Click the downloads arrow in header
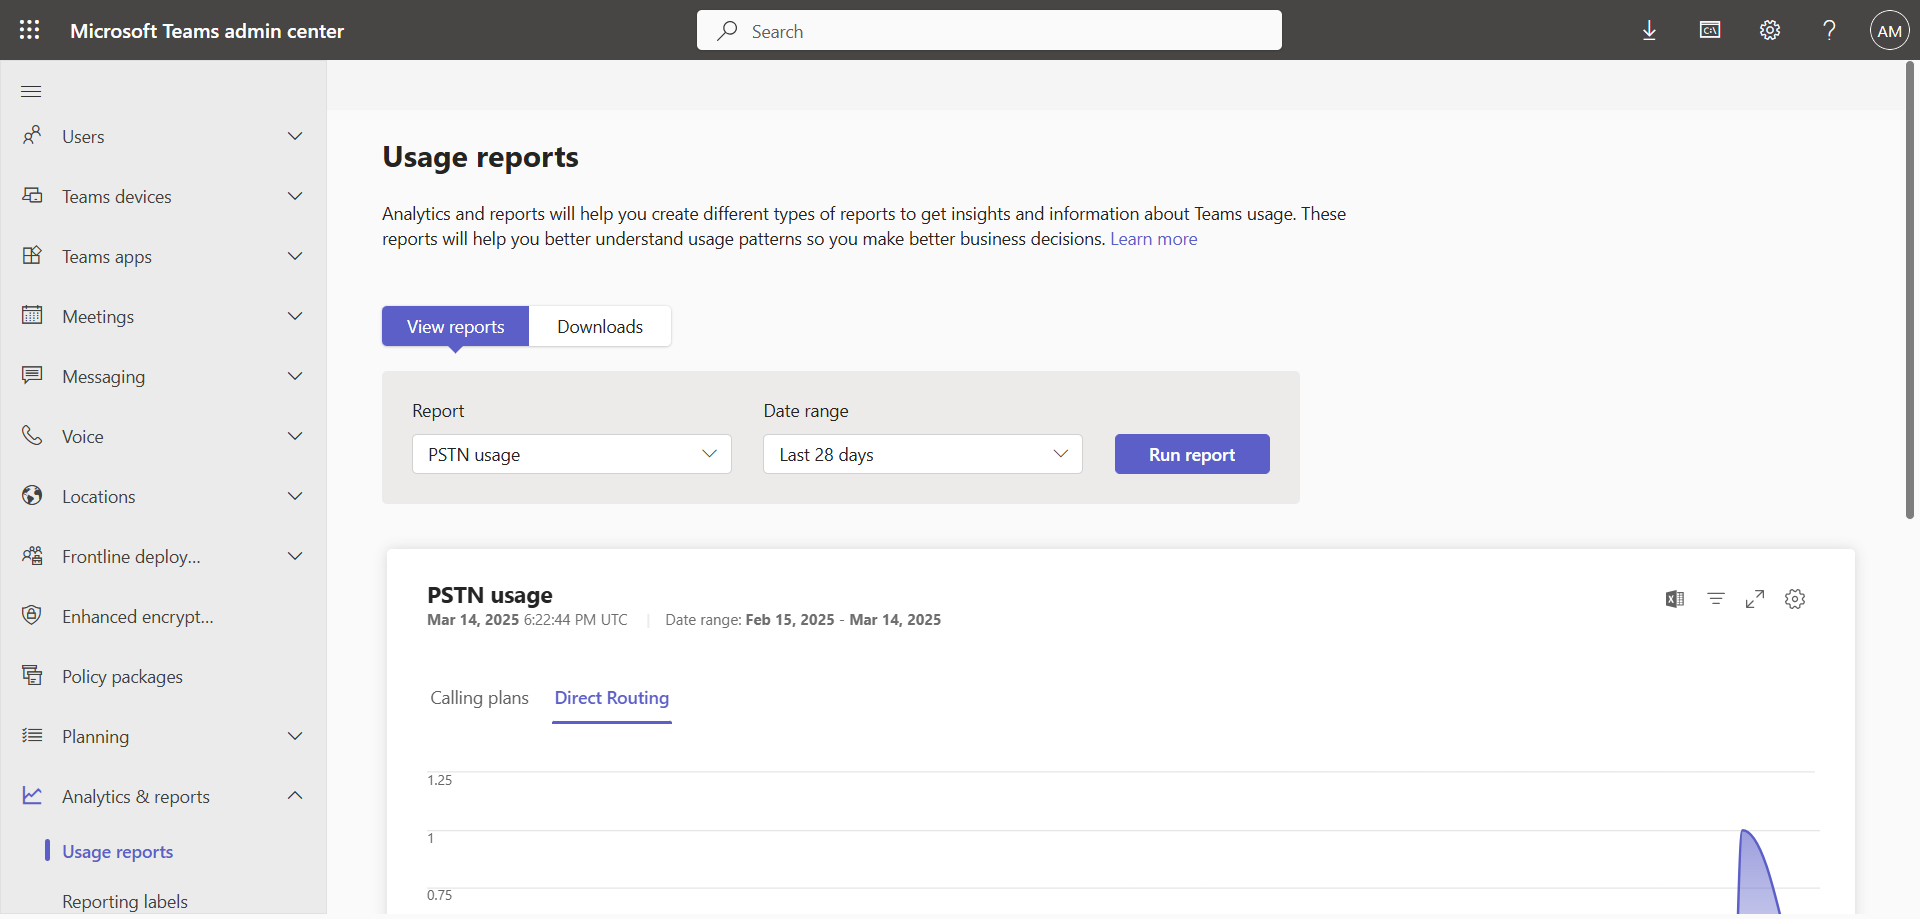1920x919 pixels. coord(1649,30)
